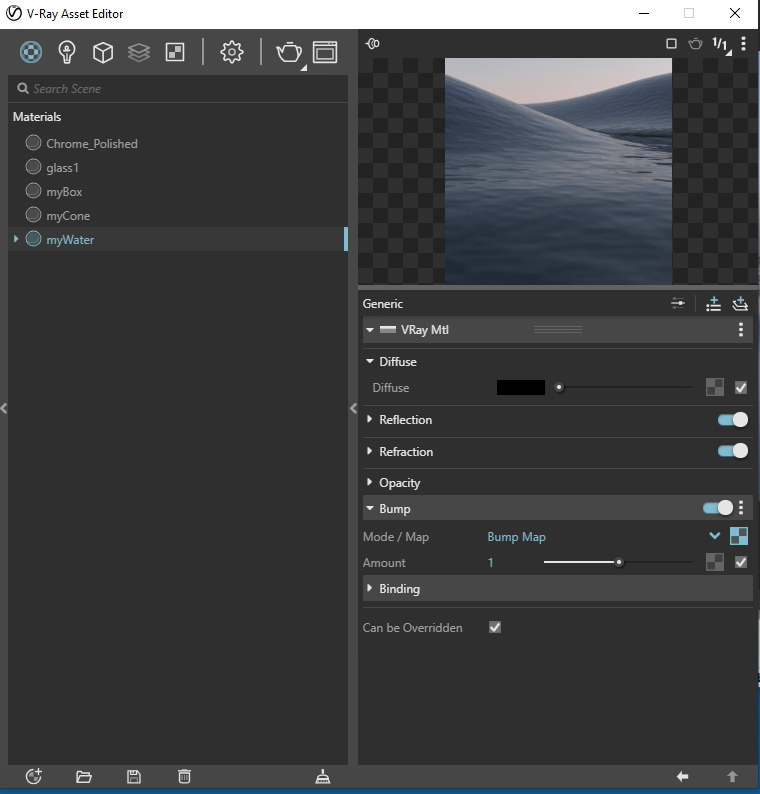Open the Textures checker icon
The image size is (760, 794).
coord(175,52)
